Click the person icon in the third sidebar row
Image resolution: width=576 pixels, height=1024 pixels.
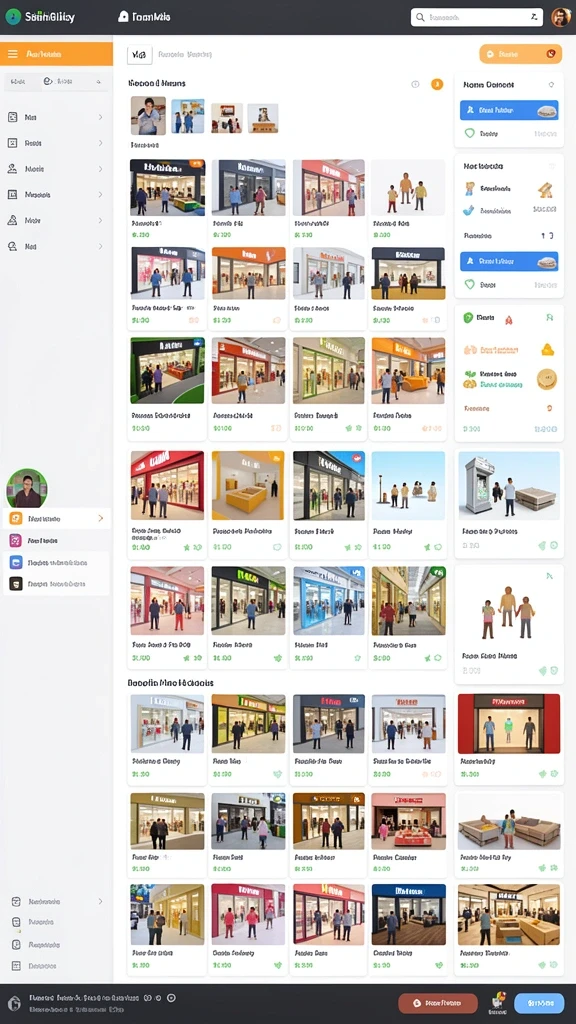[x=12, y=168]
